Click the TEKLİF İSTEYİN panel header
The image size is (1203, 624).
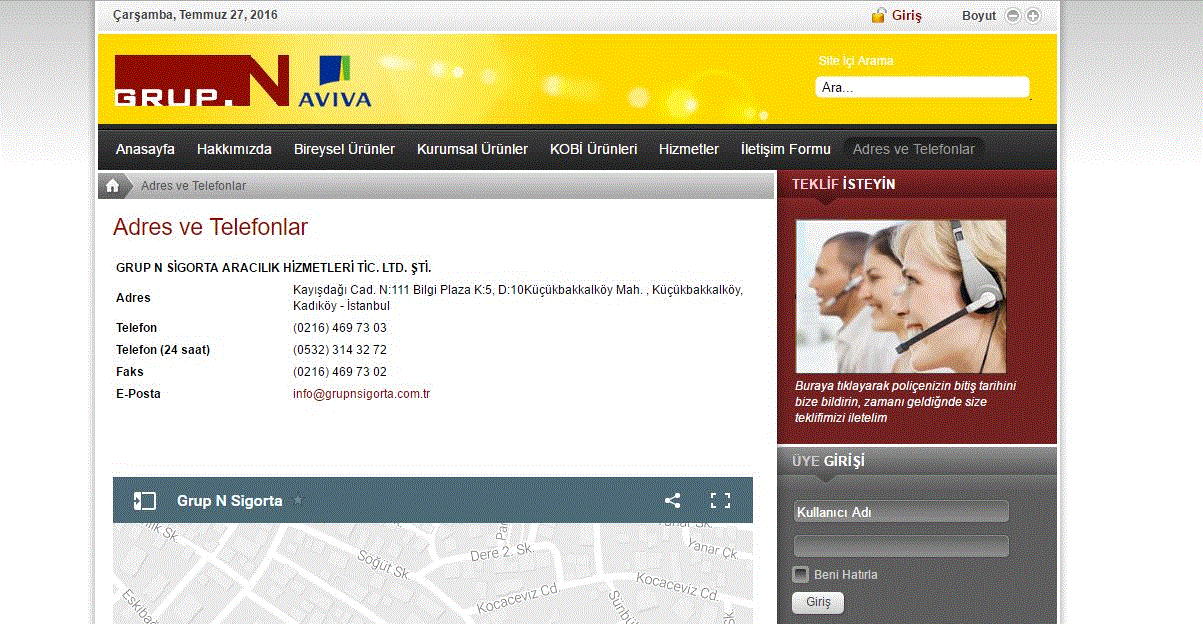[x=917, y=184]
